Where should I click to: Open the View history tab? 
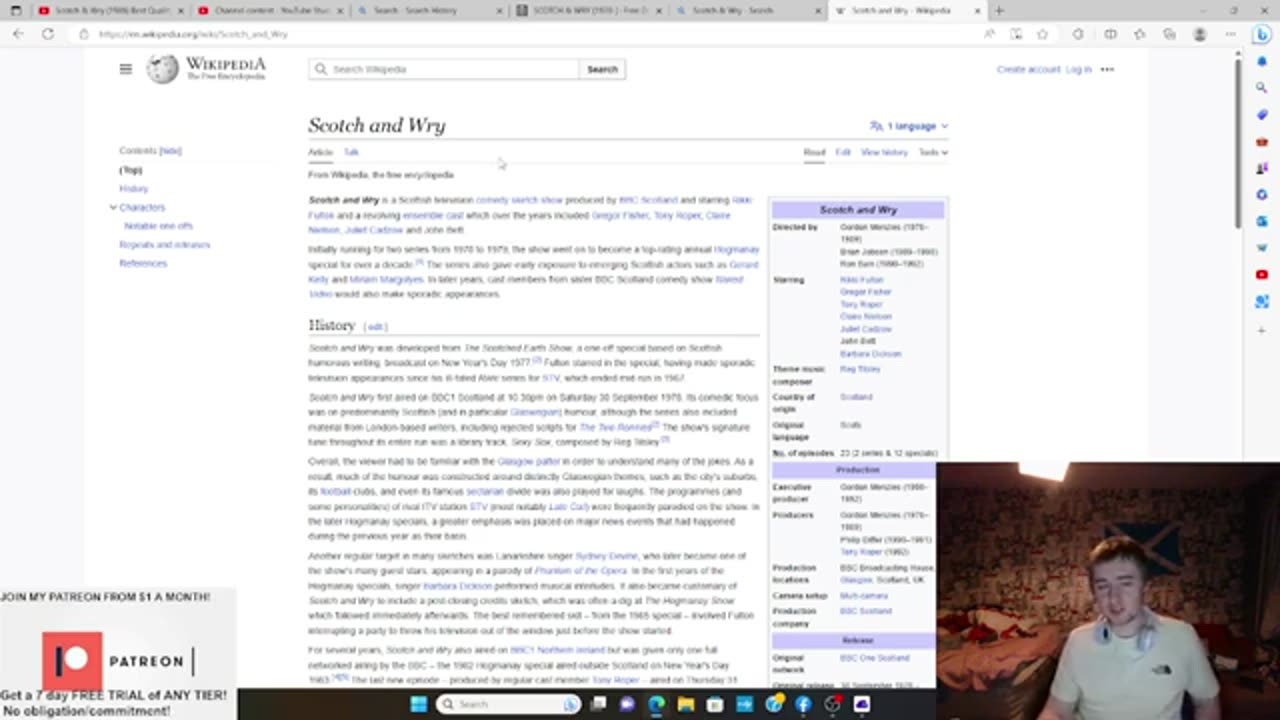pyautogui.click(x=884, y=152)
